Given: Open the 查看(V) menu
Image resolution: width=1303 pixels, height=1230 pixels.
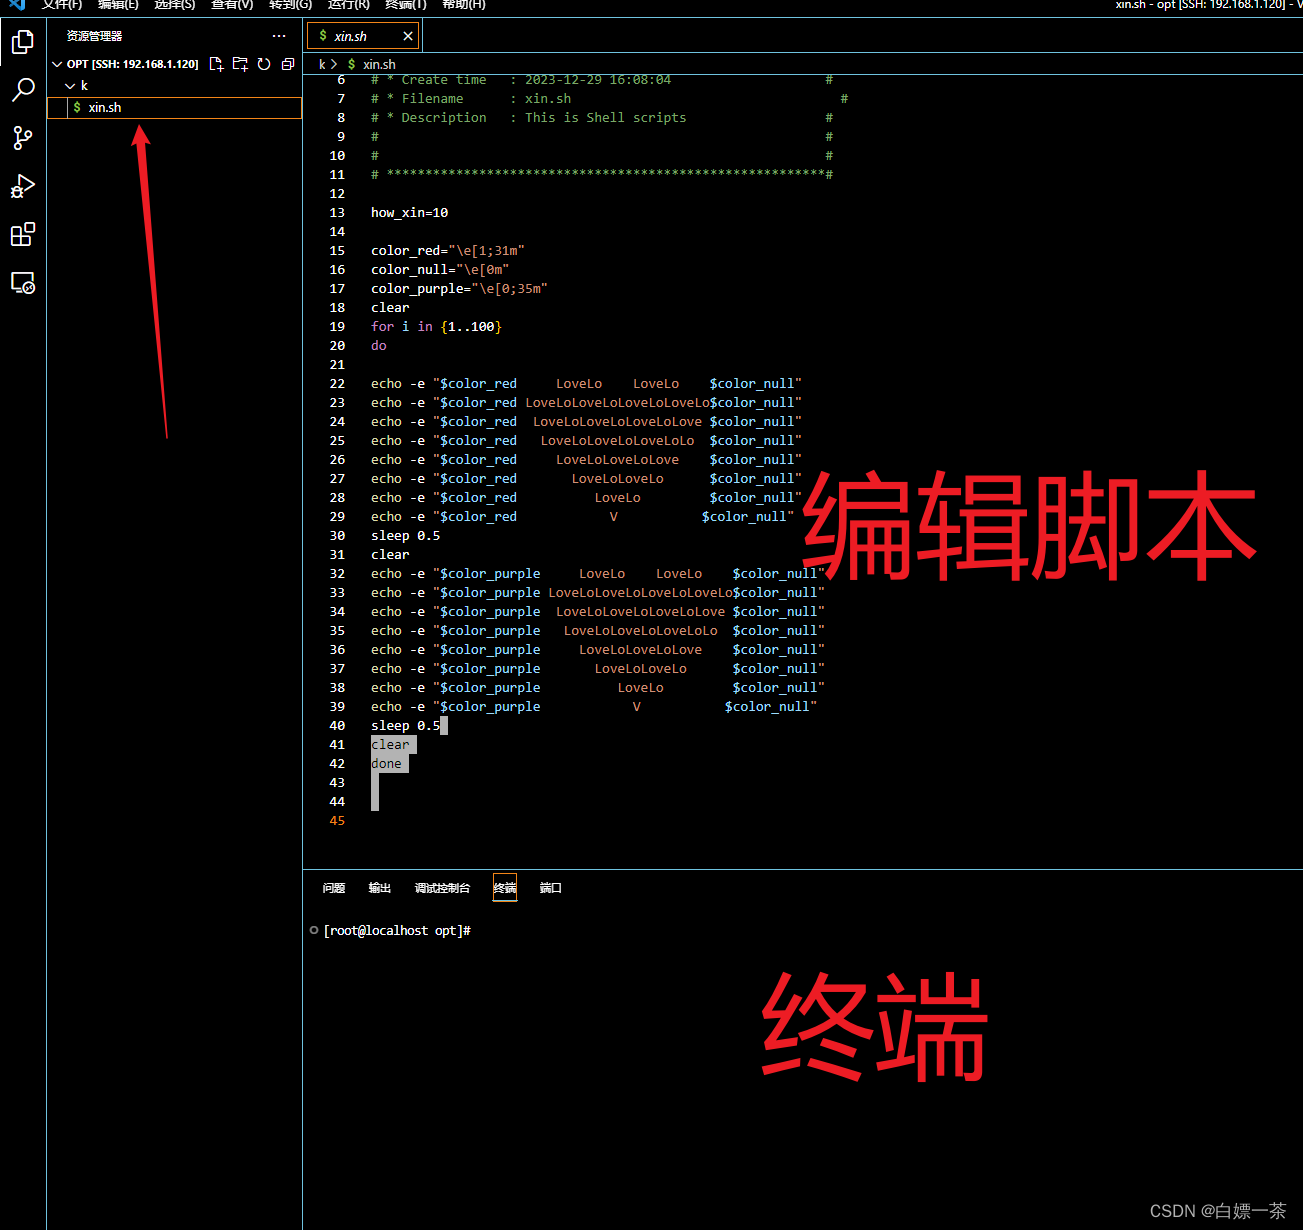Looking at the screenshot, I should point(232,4).
